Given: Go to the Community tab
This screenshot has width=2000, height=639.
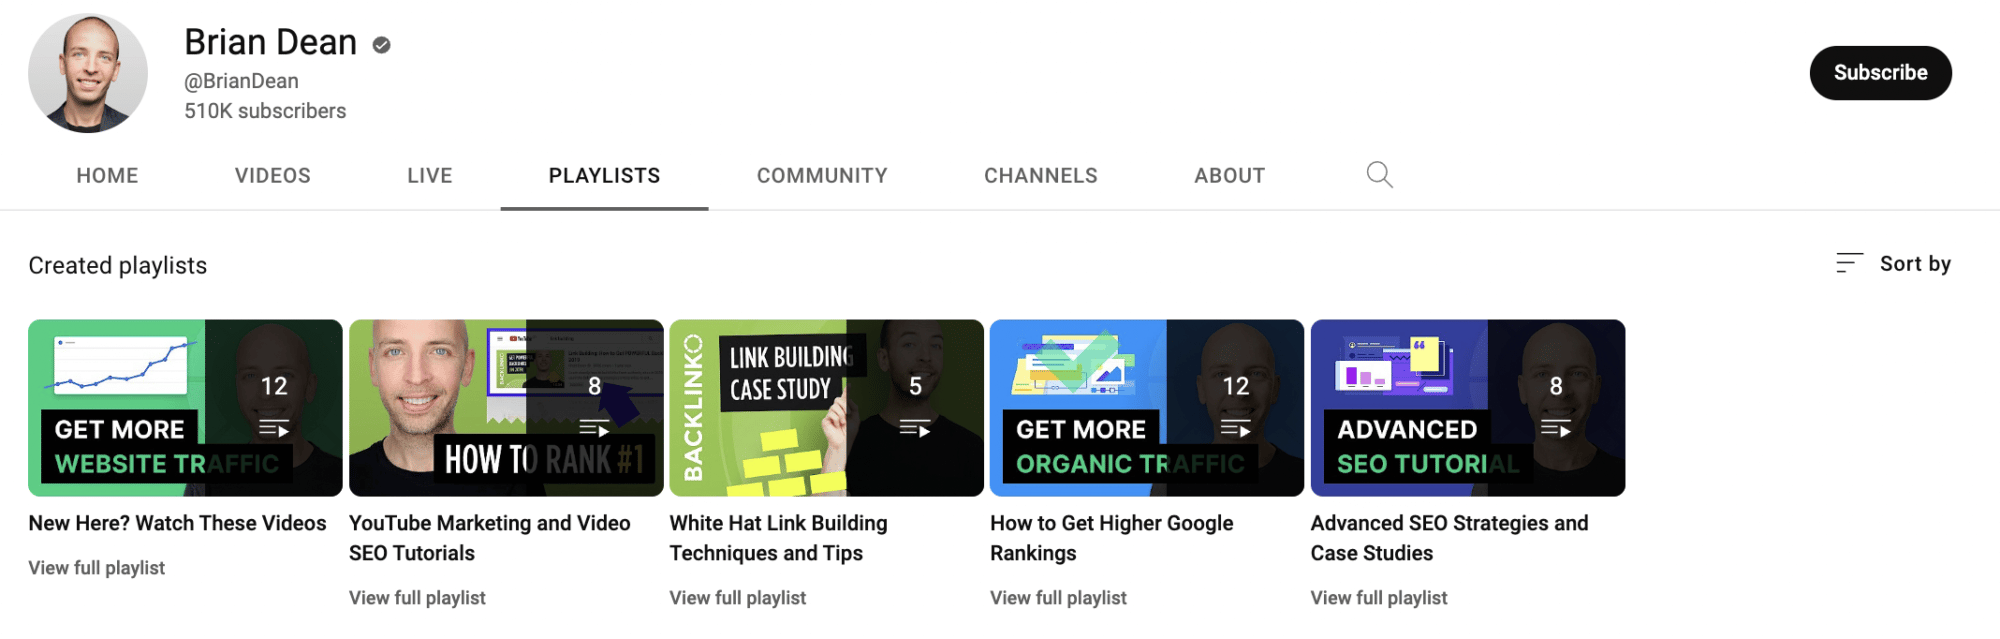Looking at the screenshot, I should (822, 176).
